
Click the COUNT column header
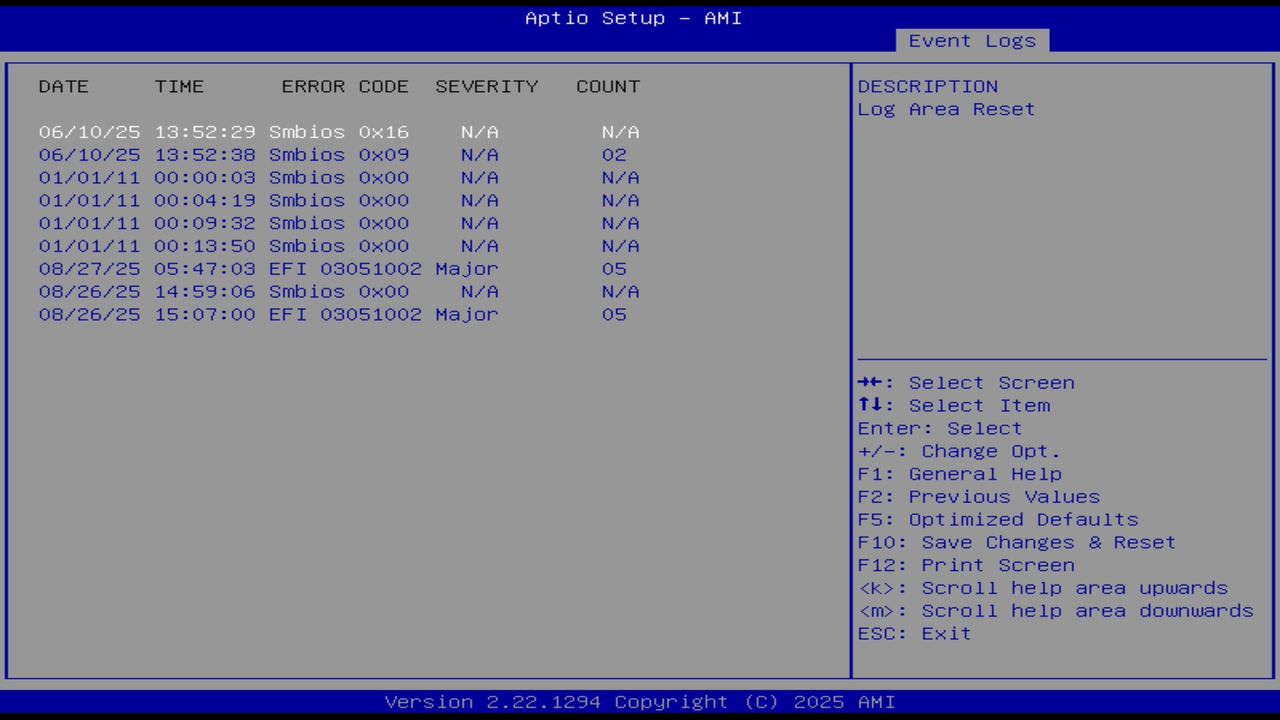(x=607, y=86)
